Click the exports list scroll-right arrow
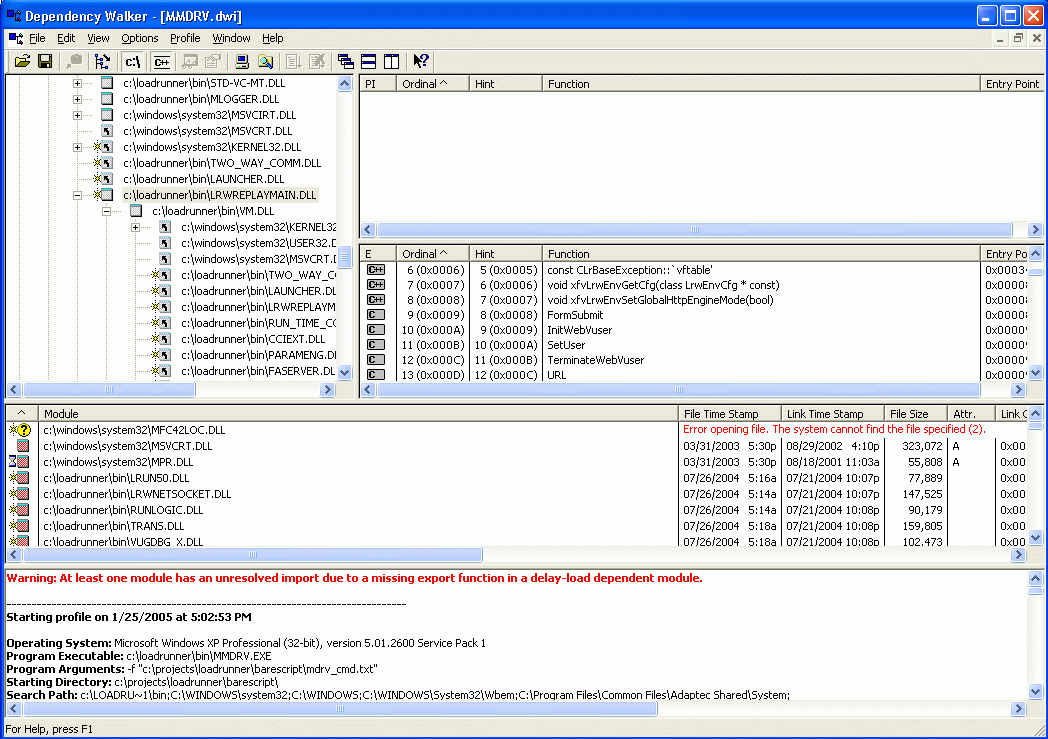This screenshot has height=739, width=1048. (x=1018, y=390)
